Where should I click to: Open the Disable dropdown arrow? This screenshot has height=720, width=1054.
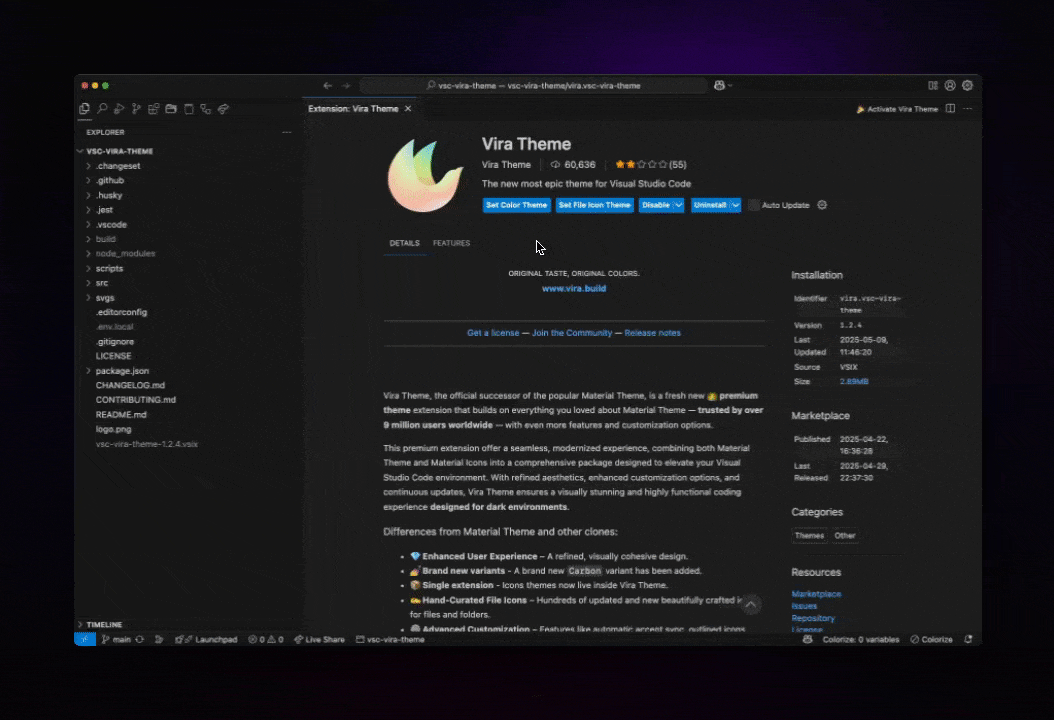click(679, 205)
